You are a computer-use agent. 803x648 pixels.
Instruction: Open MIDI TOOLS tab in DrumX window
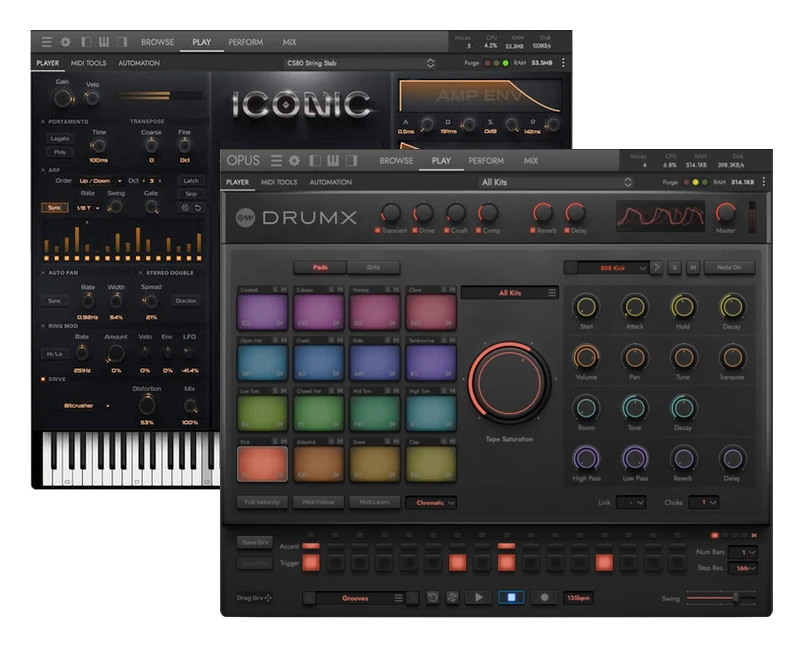tap(279, 182)
